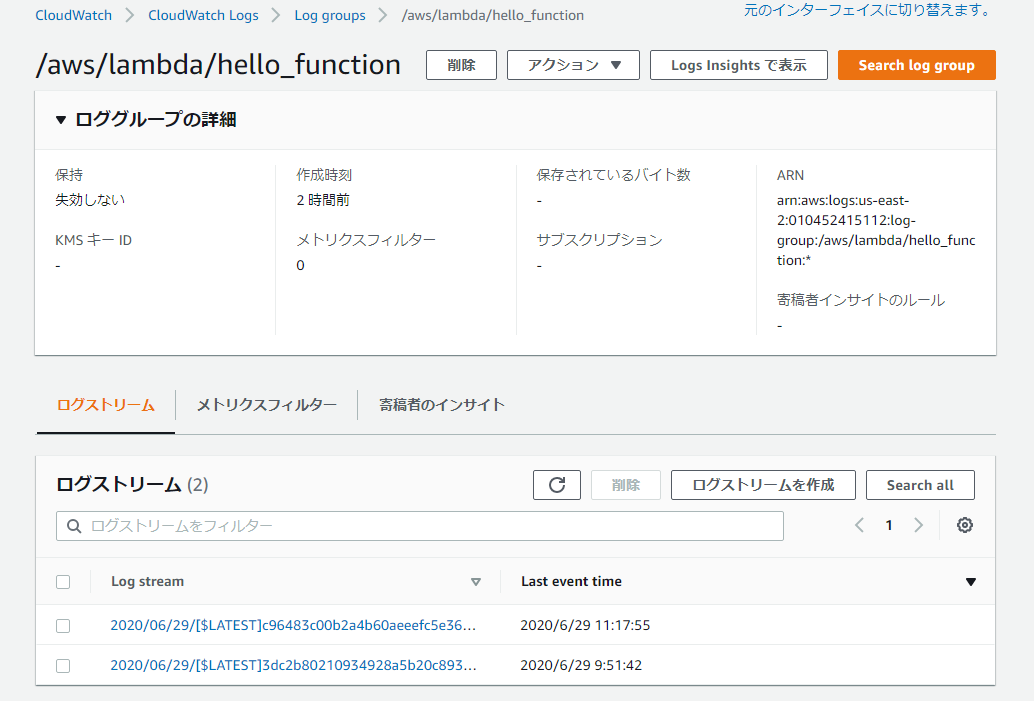Image resolution: width=1034 pixels, height=701 pixels.
Task: Click the Search all button
Action: click(x=920, y=485)
